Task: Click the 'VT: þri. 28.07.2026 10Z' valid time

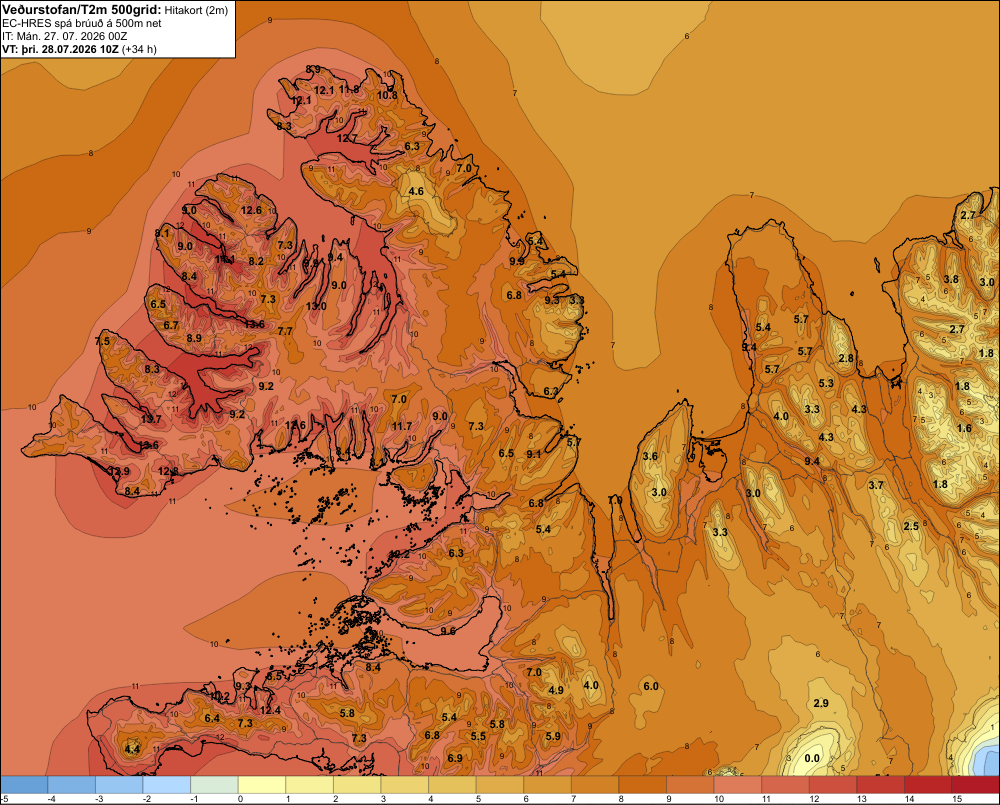Action: pos(60,49)
